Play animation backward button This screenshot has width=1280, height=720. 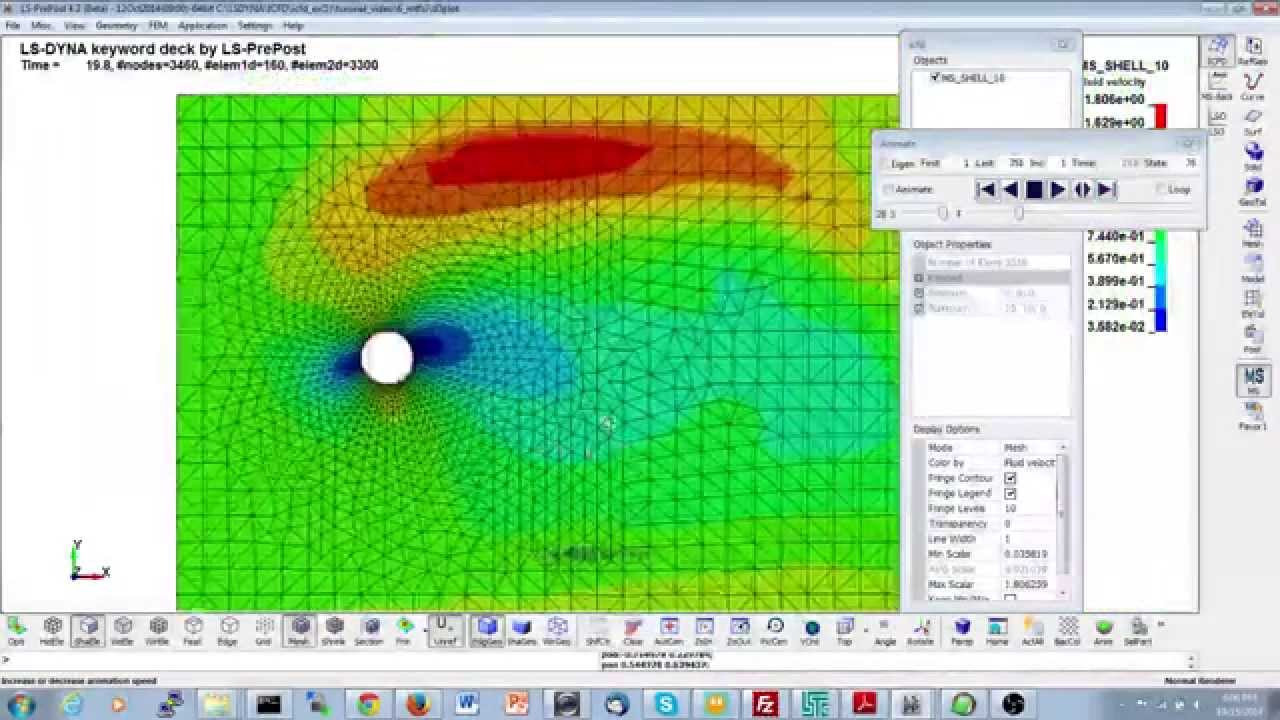pos(1010,189)
